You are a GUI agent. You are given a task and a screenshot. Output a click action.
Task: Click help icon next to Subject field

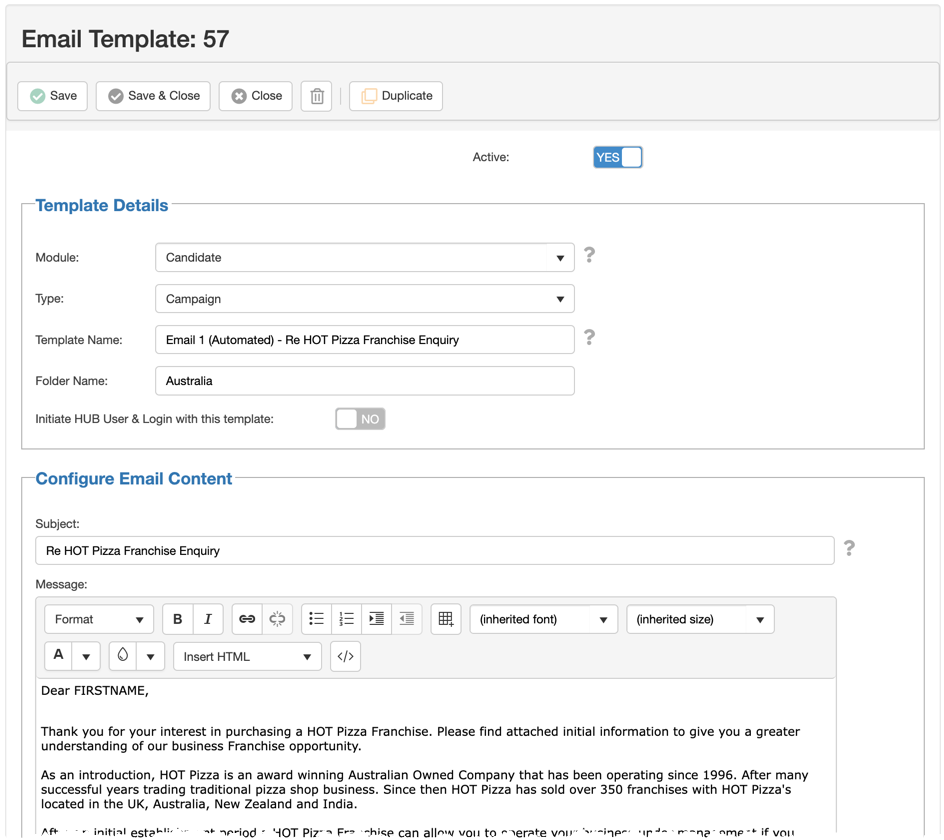849,548
